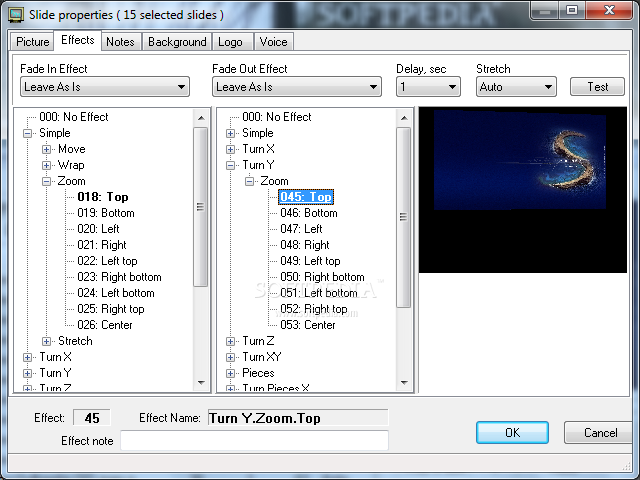Expand the Turn Z node in fade-out tree
Image resolution: width=640 pixels, height=480 pixels.
[x=230, y=341]
